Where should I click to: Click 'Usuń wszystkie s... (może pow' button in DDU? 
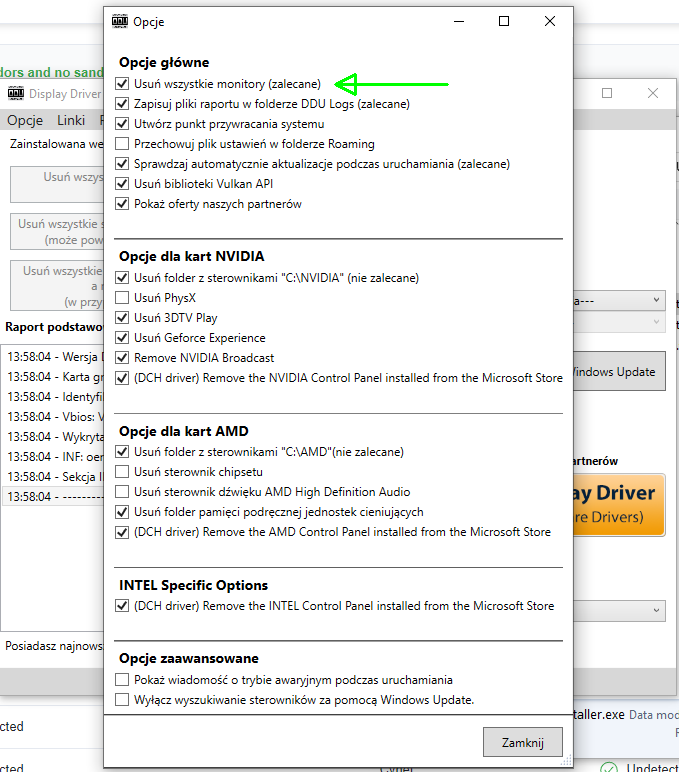57,231
